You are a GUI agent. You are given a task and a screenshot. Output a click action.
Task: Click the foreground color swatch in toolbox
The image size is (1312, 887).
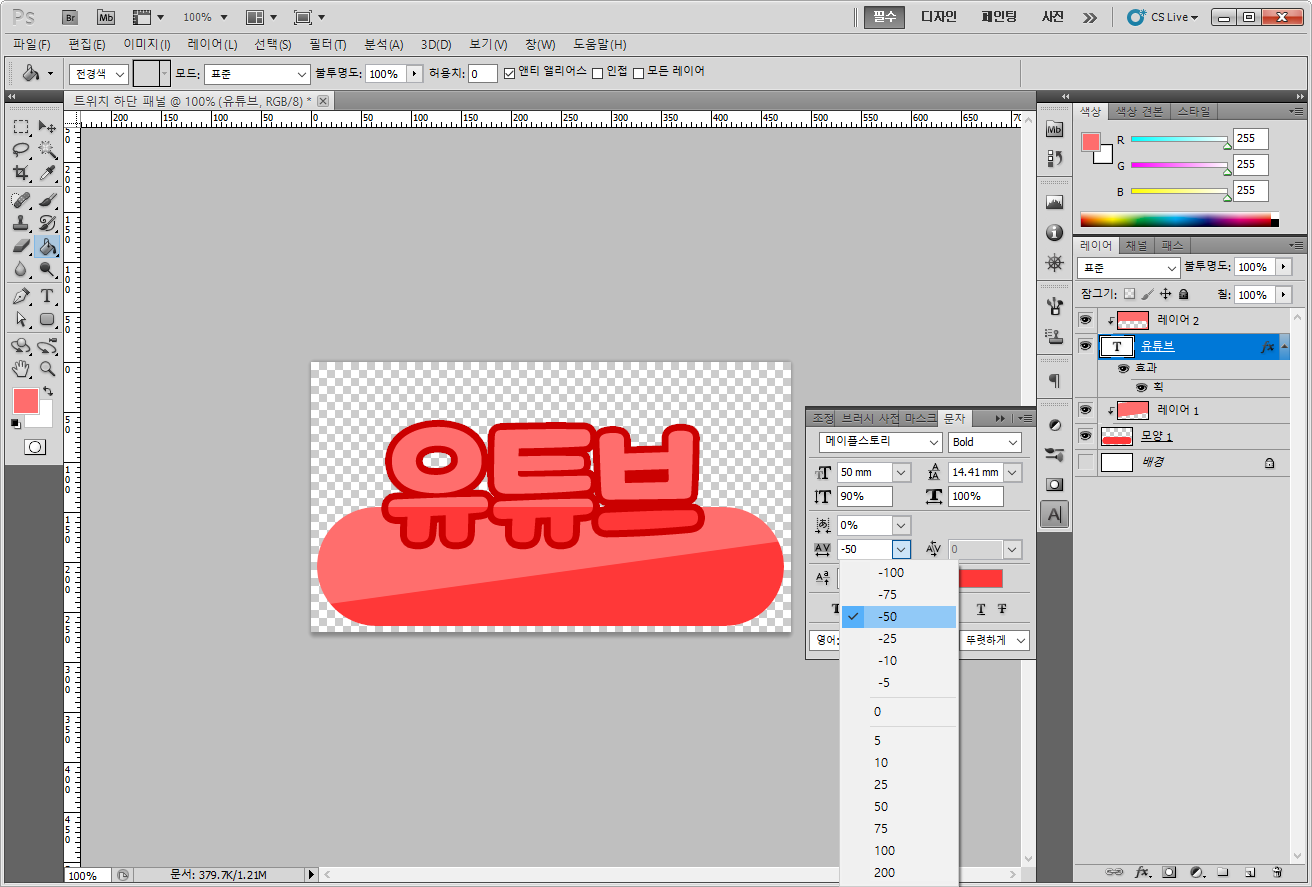(25, 401)
